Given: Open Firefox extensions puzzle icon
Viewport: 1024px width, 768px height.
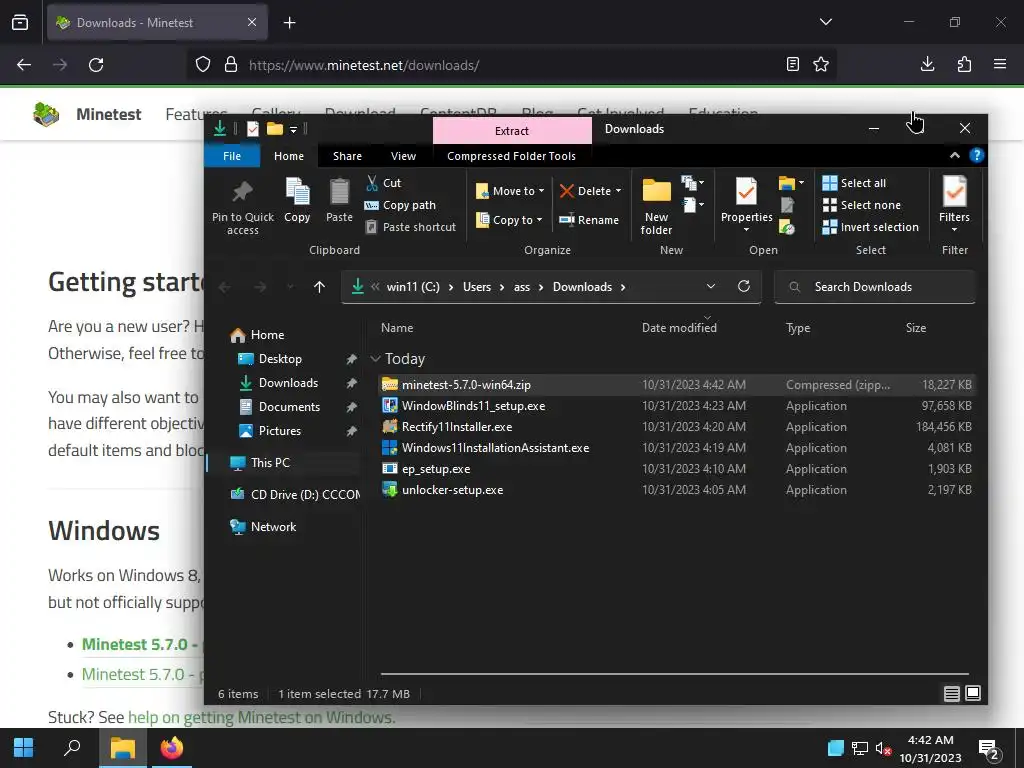Looking at the screenshot, I should (964, 65).
